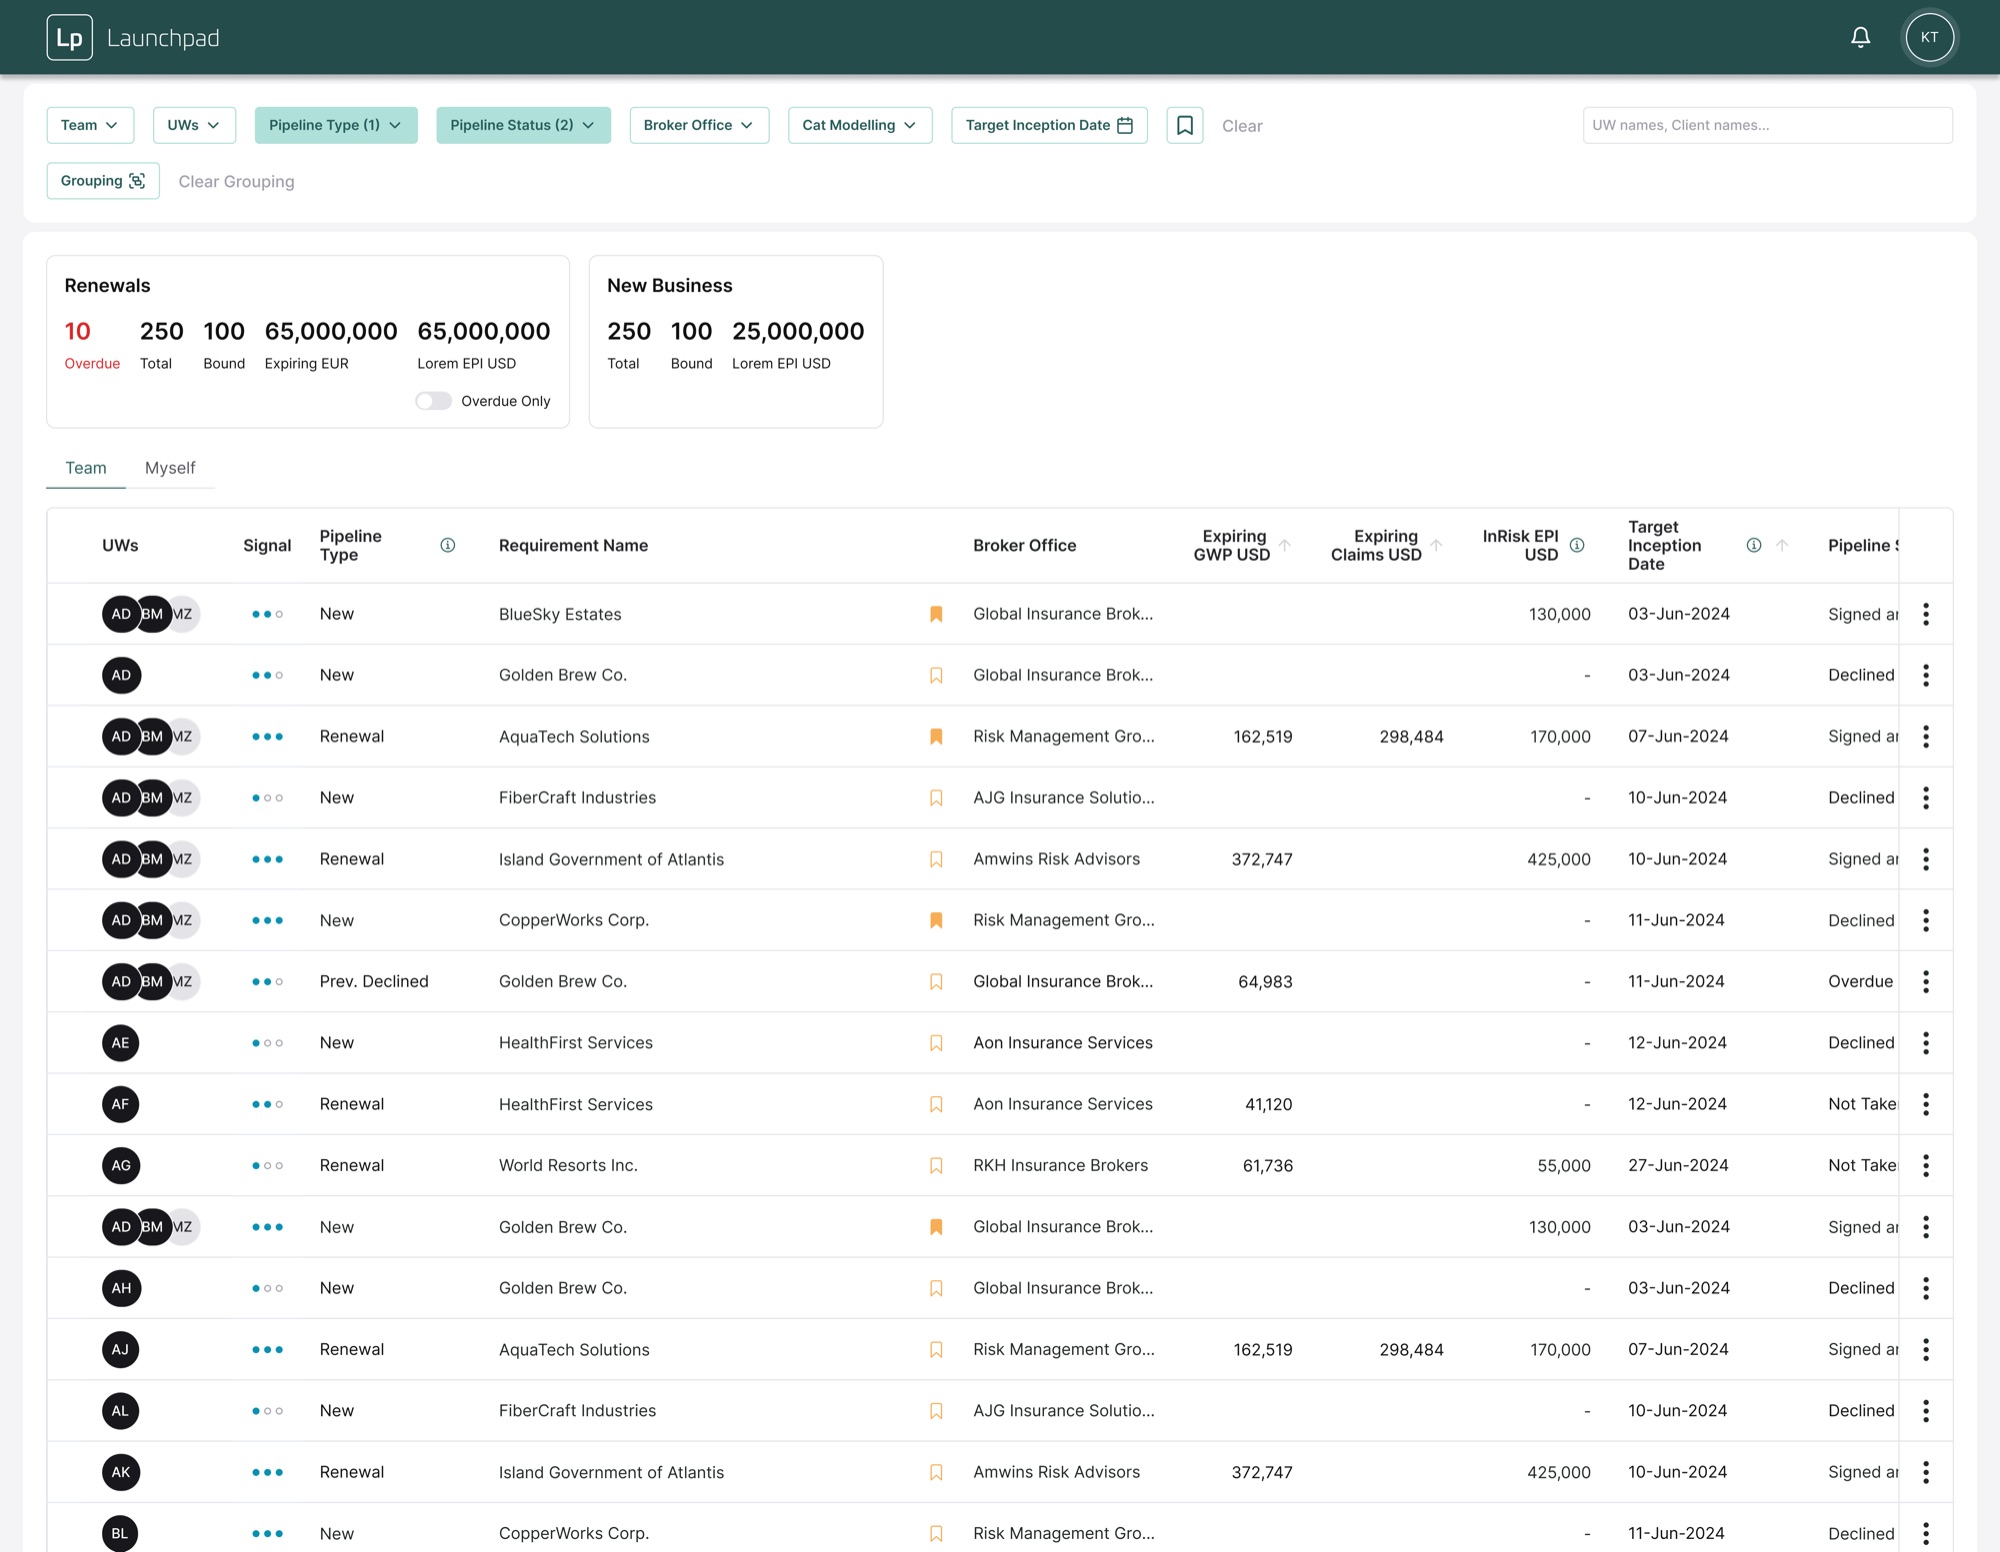The image size is (2000, 1552).
Task: Switch to the Team tab
Action: (86, 468)
